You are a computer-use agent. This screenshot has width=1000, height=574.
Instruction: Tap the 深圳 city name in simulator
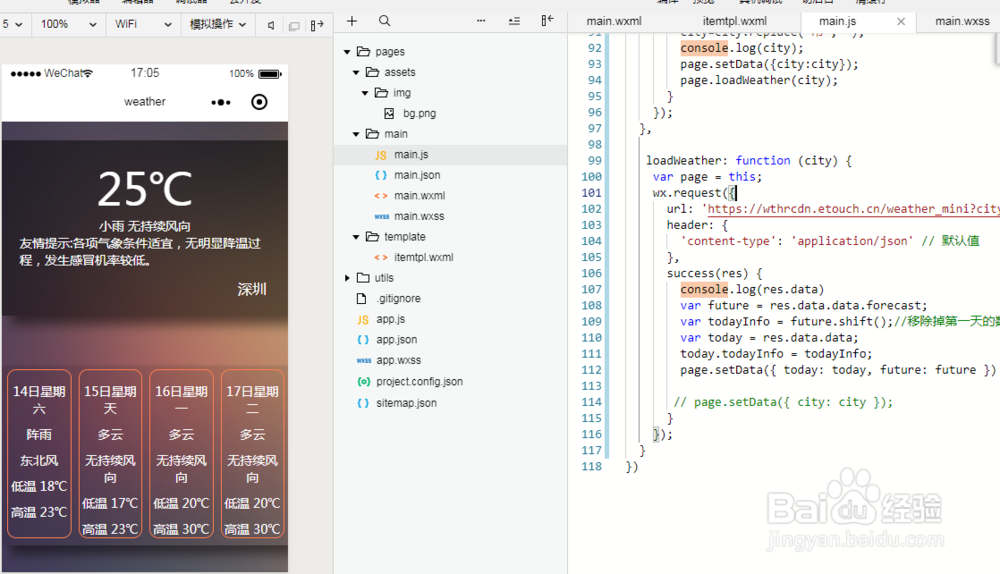point(252,290)
